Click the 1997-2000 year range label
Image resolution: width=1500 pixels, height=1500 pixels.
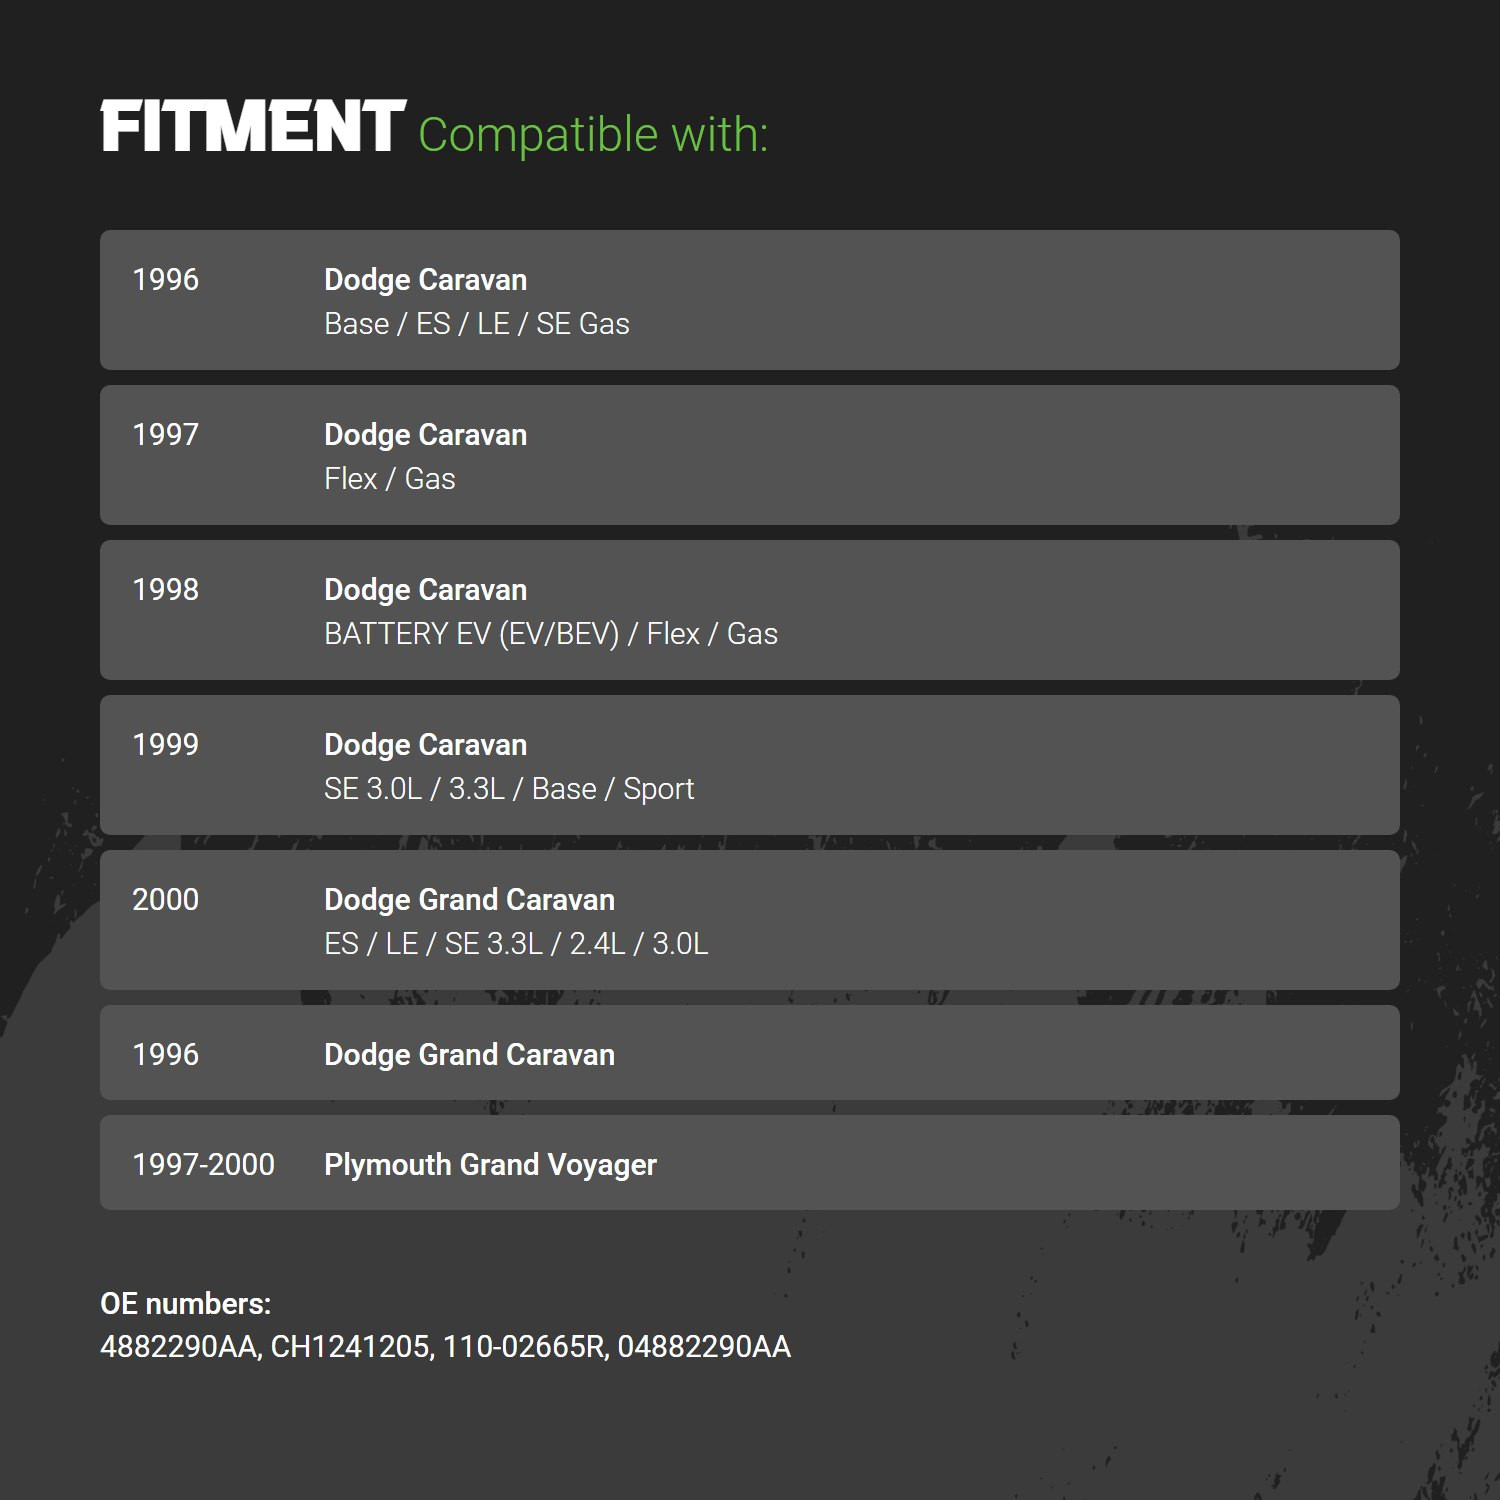pos(203,1165)
